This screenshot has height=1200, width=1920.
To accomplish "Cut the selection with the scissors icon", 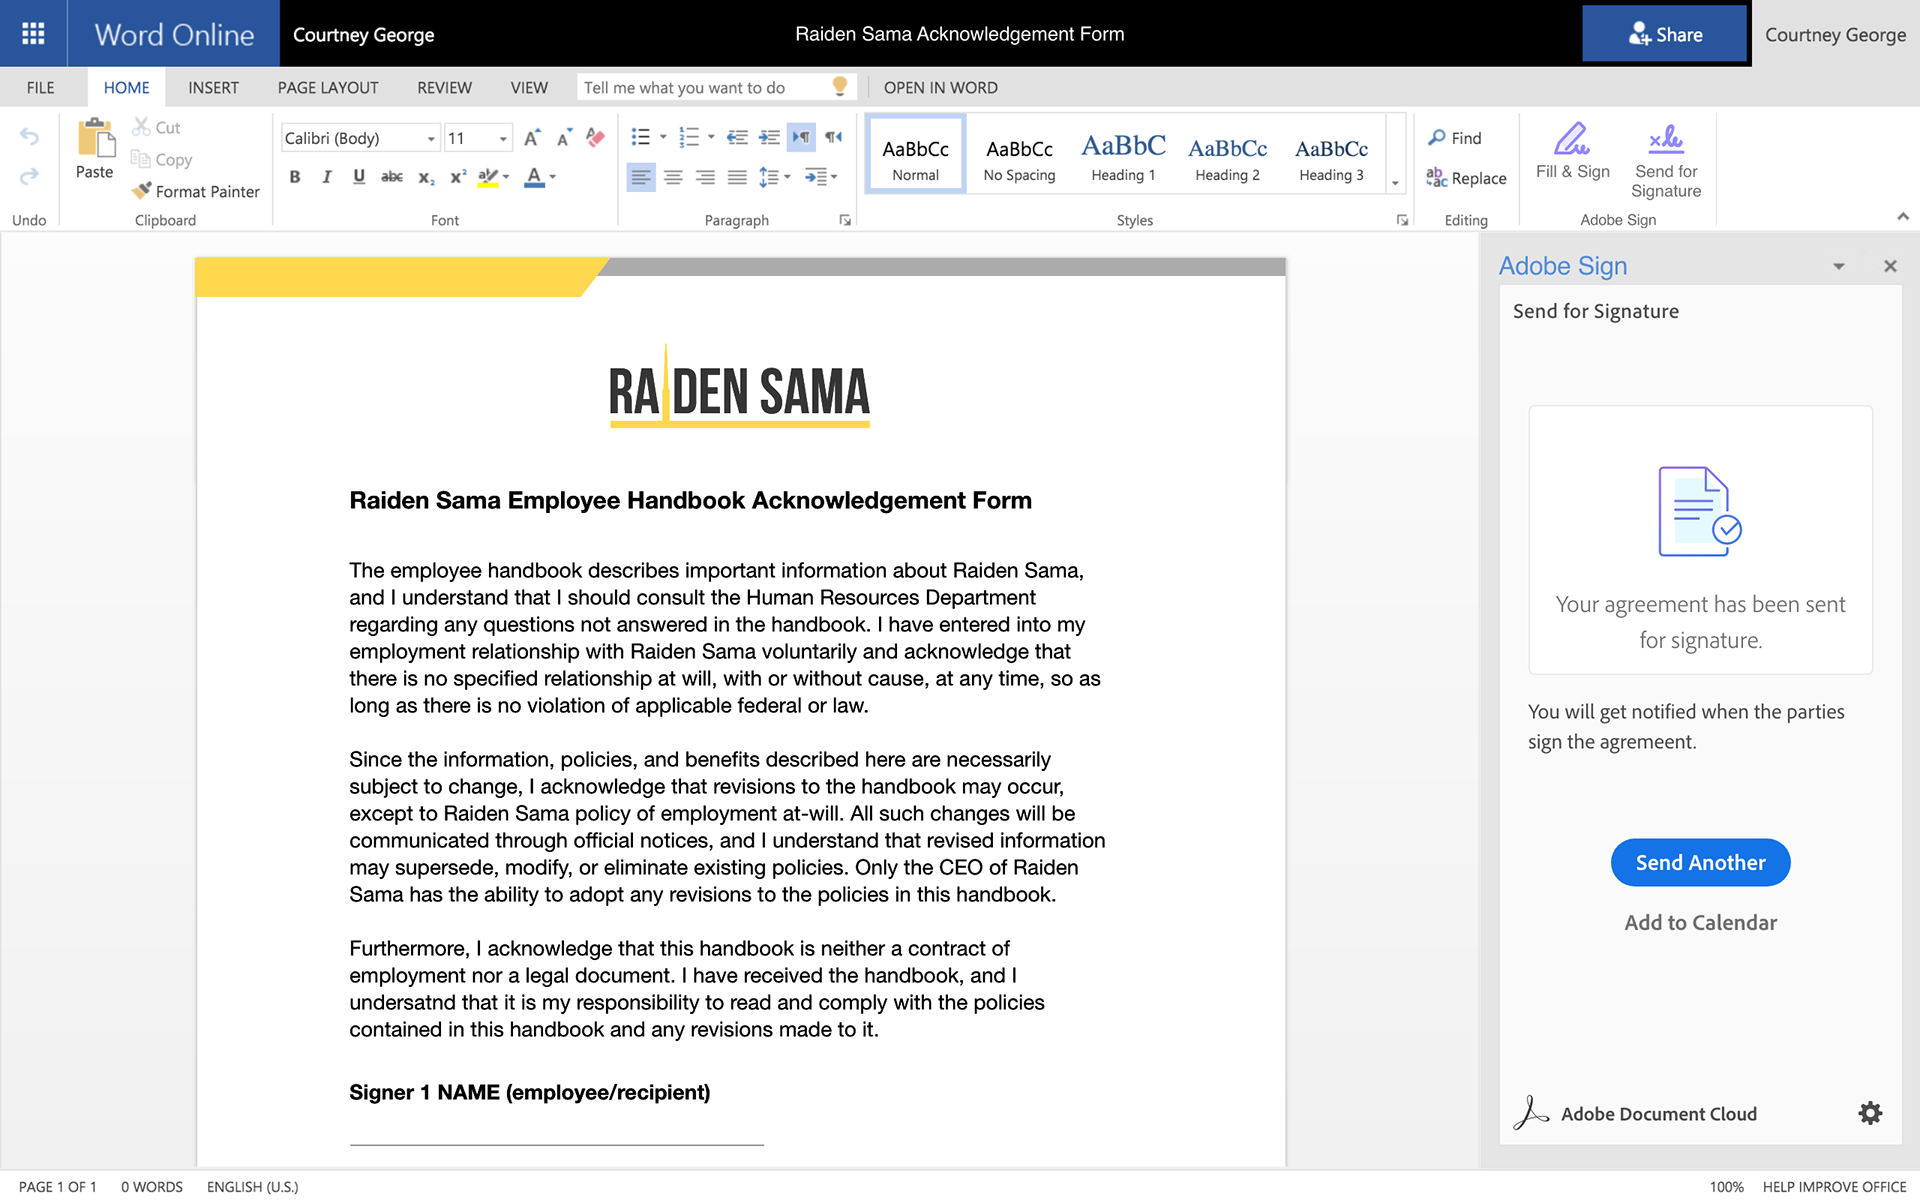I will point(142,127).
